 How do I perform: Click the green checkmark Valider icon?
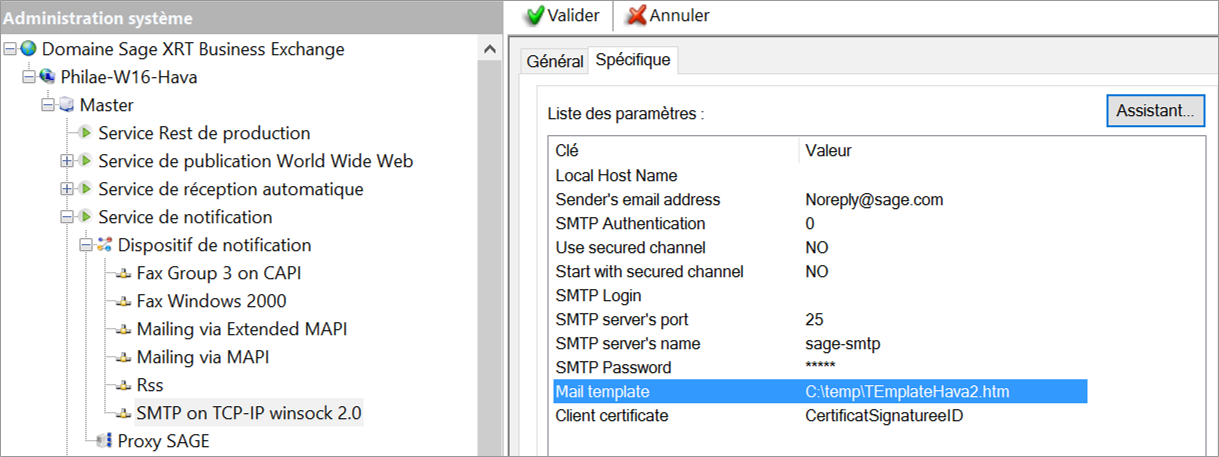534,16
